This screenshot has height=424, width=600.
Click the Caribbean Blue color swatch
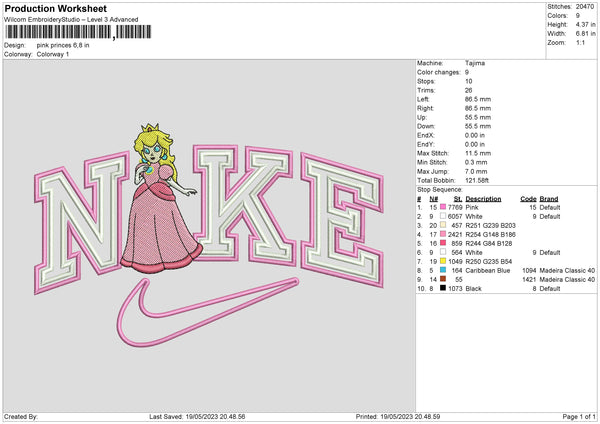click(443, 270)
